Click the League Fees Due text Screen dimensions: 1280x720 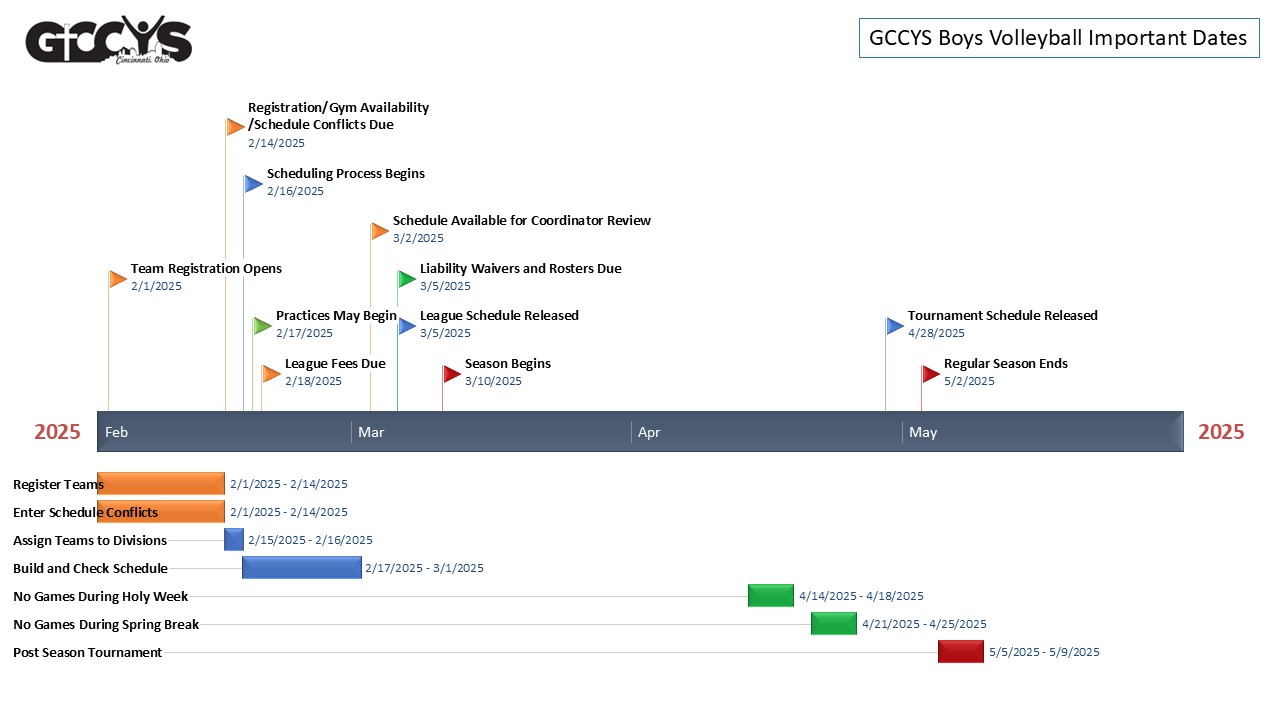335,364
